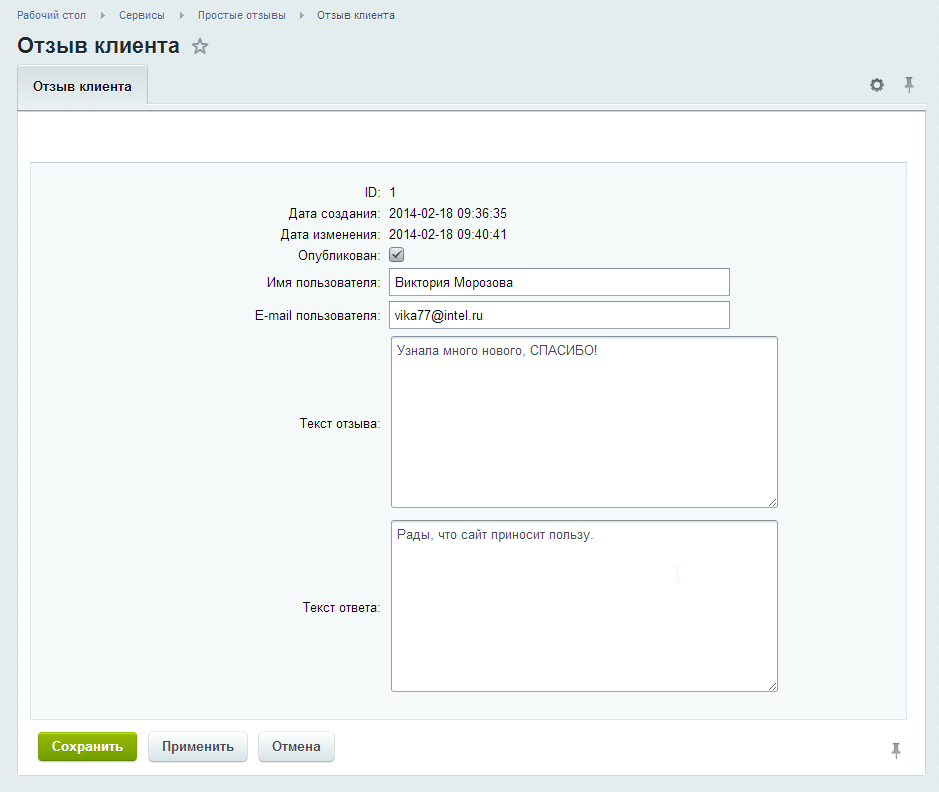The height and width of the screenshot is (792, 939).
Task: Click the pin icon above the form
Action: (x=908, y=85)
